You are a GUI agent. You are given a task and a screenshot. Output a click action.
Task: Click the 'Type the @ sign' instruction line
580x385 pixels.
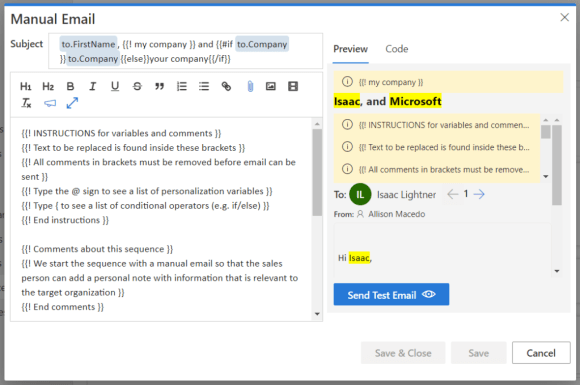click(147, 191)
